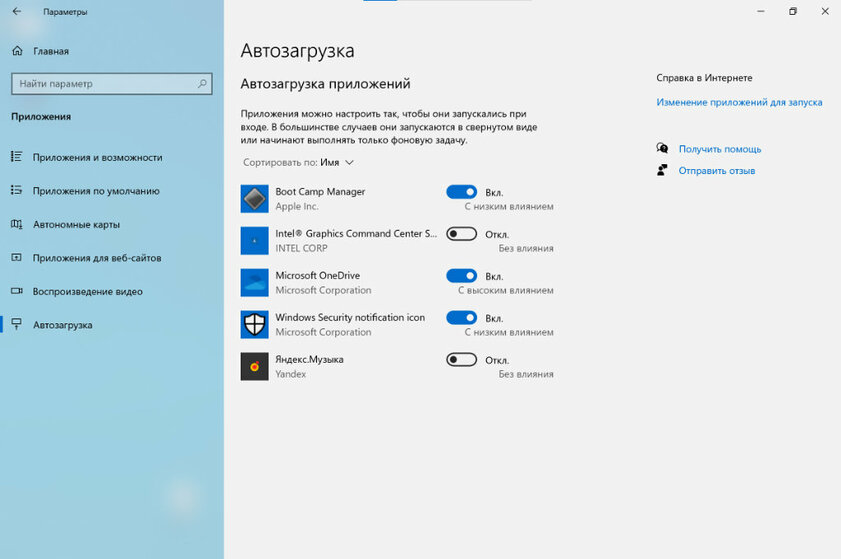
Task: Switch off Windows Security notification icon toggle
Action: 461,318
